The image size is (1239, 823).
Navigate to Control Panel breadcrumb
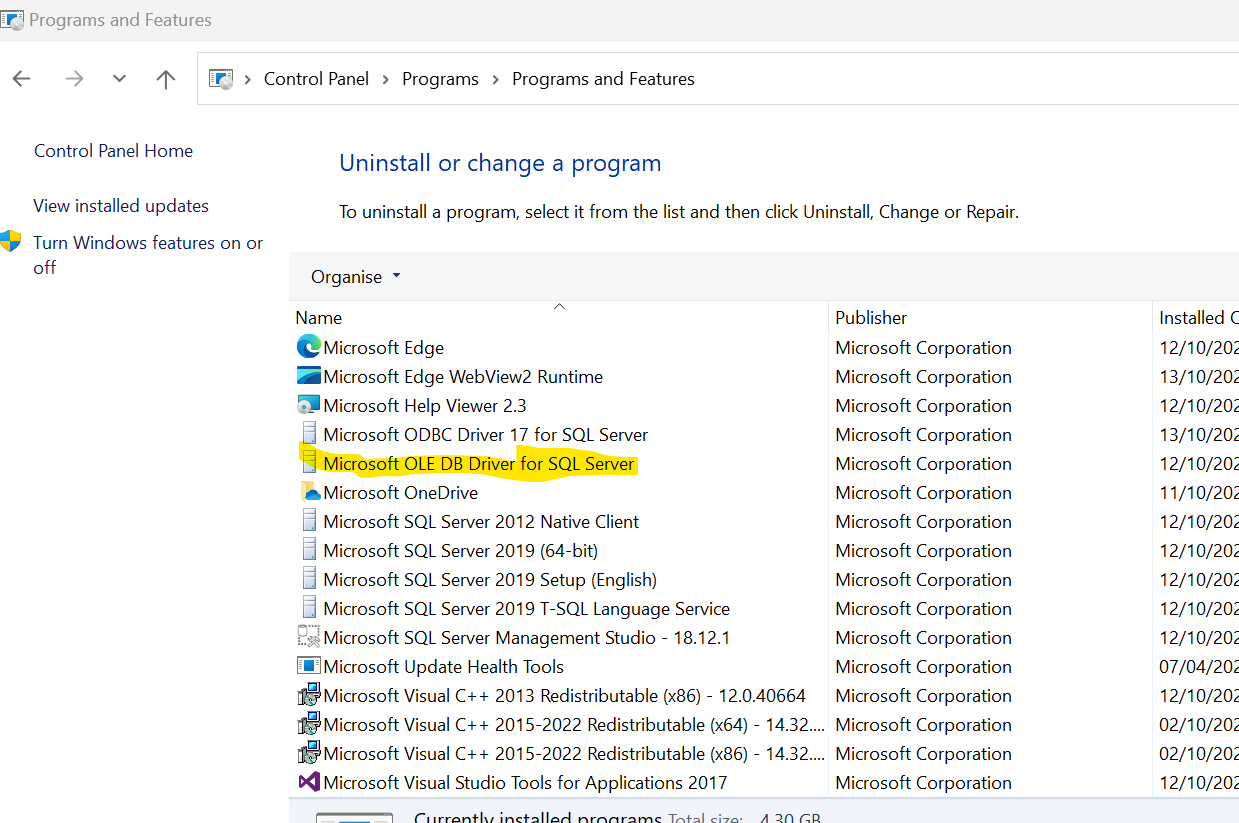[x=316, y=79]
